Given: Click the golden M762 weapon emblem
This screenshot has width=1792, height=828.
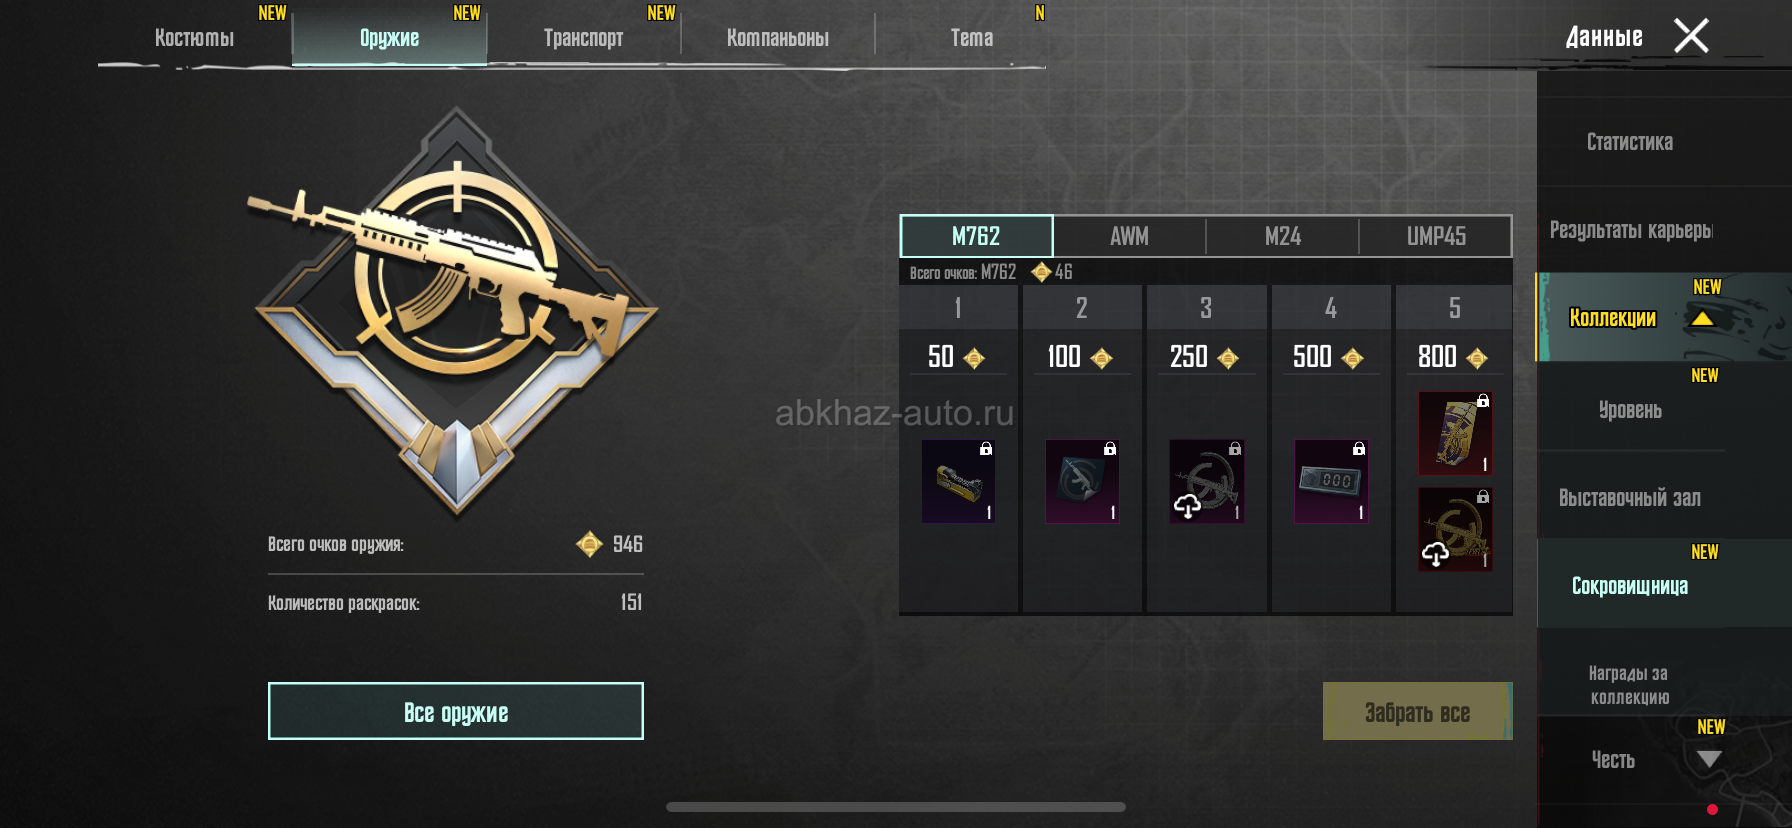Looking at the screenshot, I should (456, 312).
